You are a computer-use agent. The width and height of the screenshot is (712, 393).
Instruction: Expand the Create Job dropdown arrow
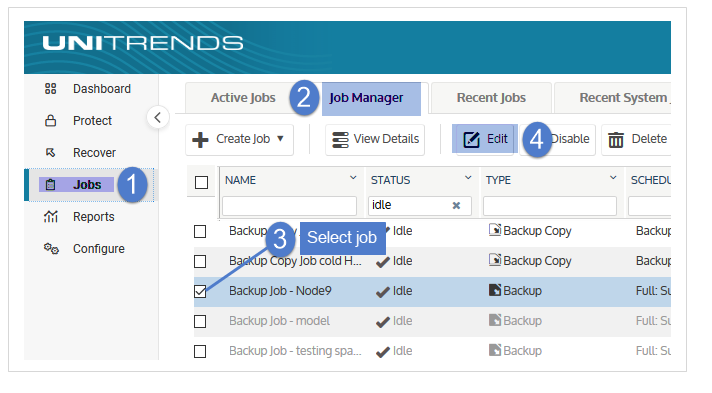[x=280, y=139]
